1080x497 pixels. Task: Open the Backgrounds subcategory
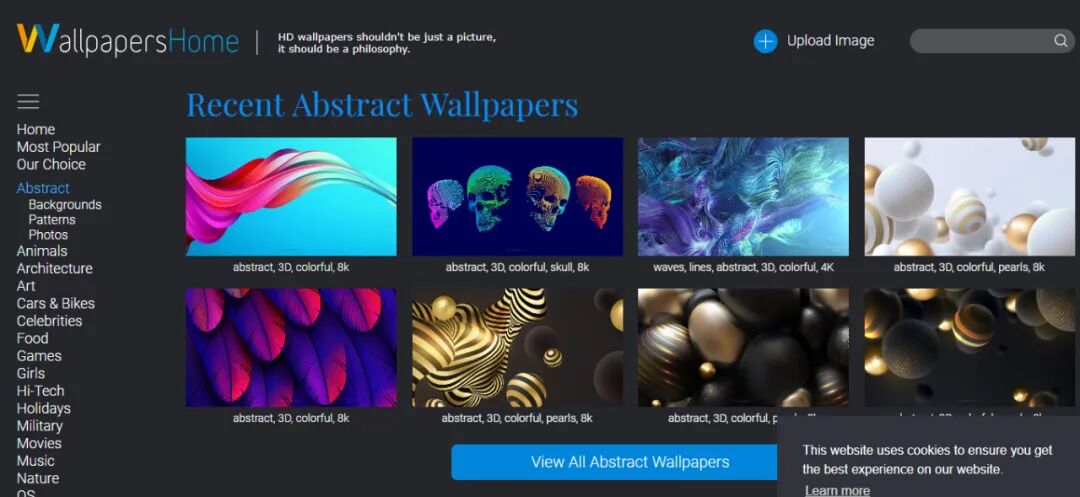pyautogui.click(x=65, y=204)
